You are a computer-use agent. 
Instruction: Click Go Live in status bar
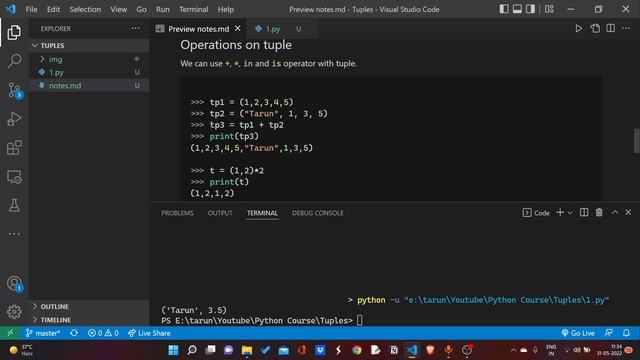click(x=578, y=333)
